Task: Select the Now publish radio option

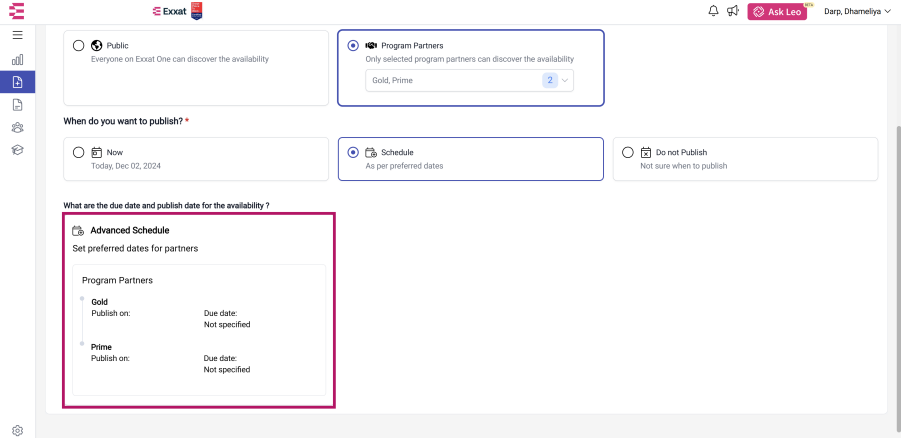Action: pos(79,153)
